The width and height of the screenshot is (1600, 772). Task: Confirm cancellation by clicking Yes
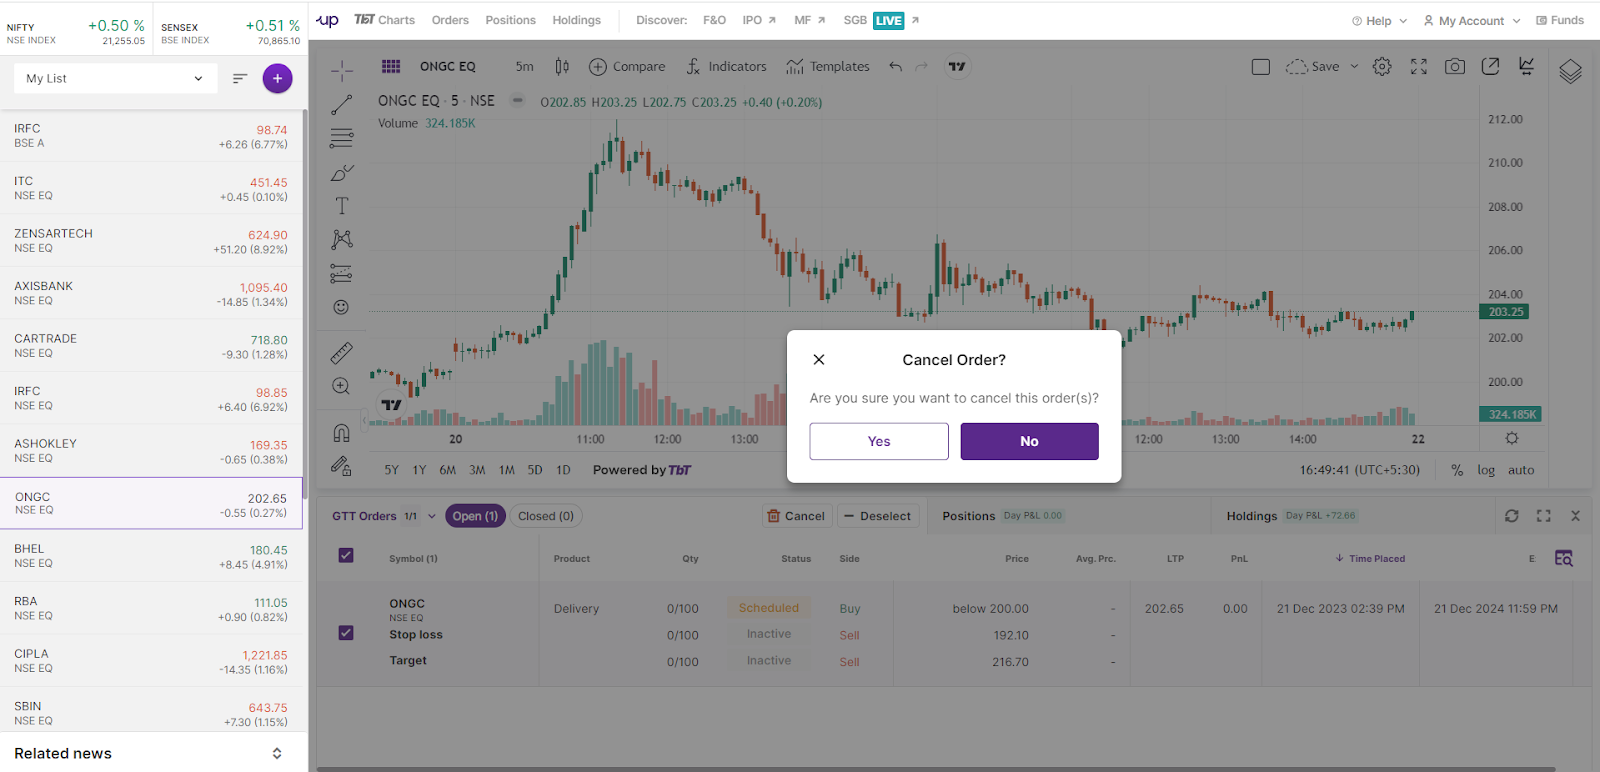(x=879, y=441)
